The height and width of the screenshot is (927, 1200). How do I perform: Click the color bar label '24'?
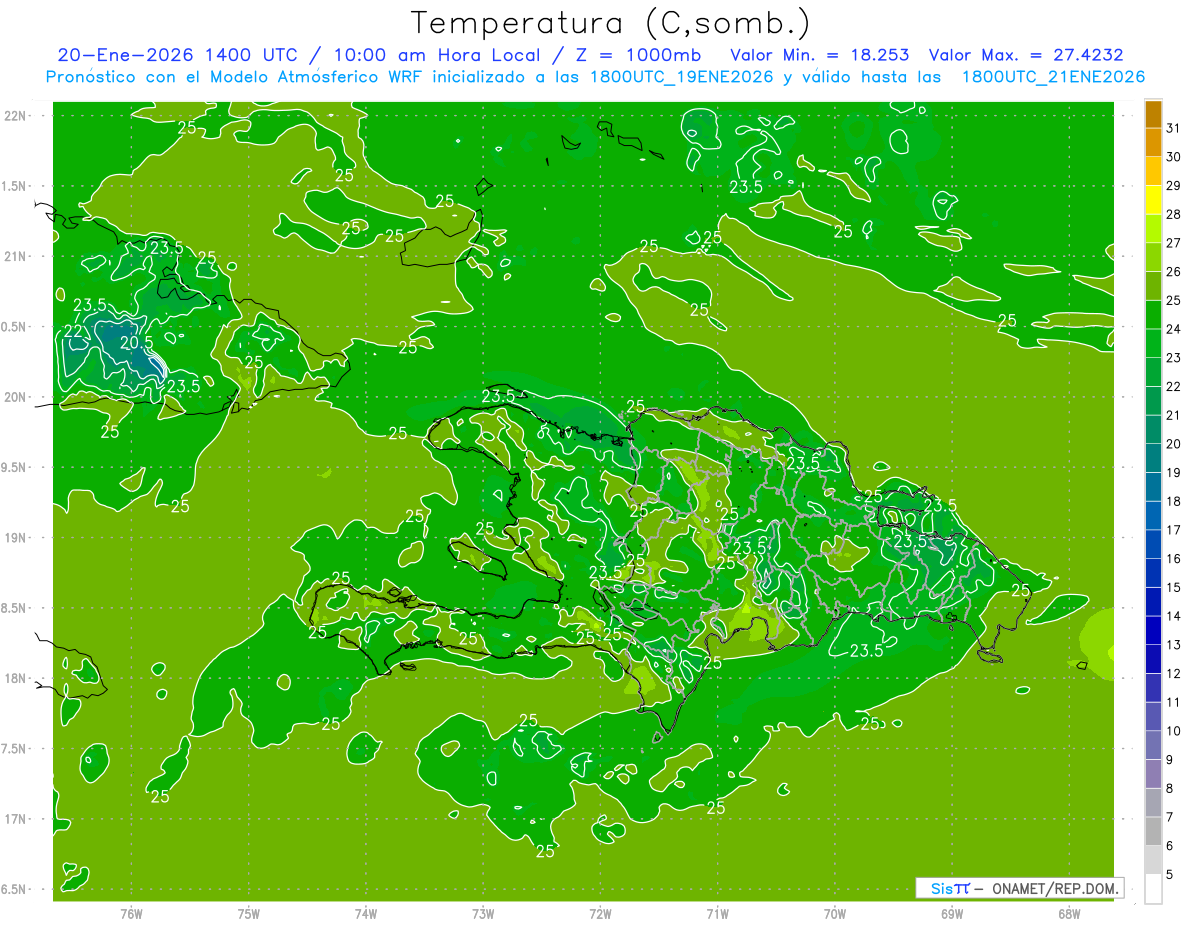pyautogui.click(x=1174, y=330)
